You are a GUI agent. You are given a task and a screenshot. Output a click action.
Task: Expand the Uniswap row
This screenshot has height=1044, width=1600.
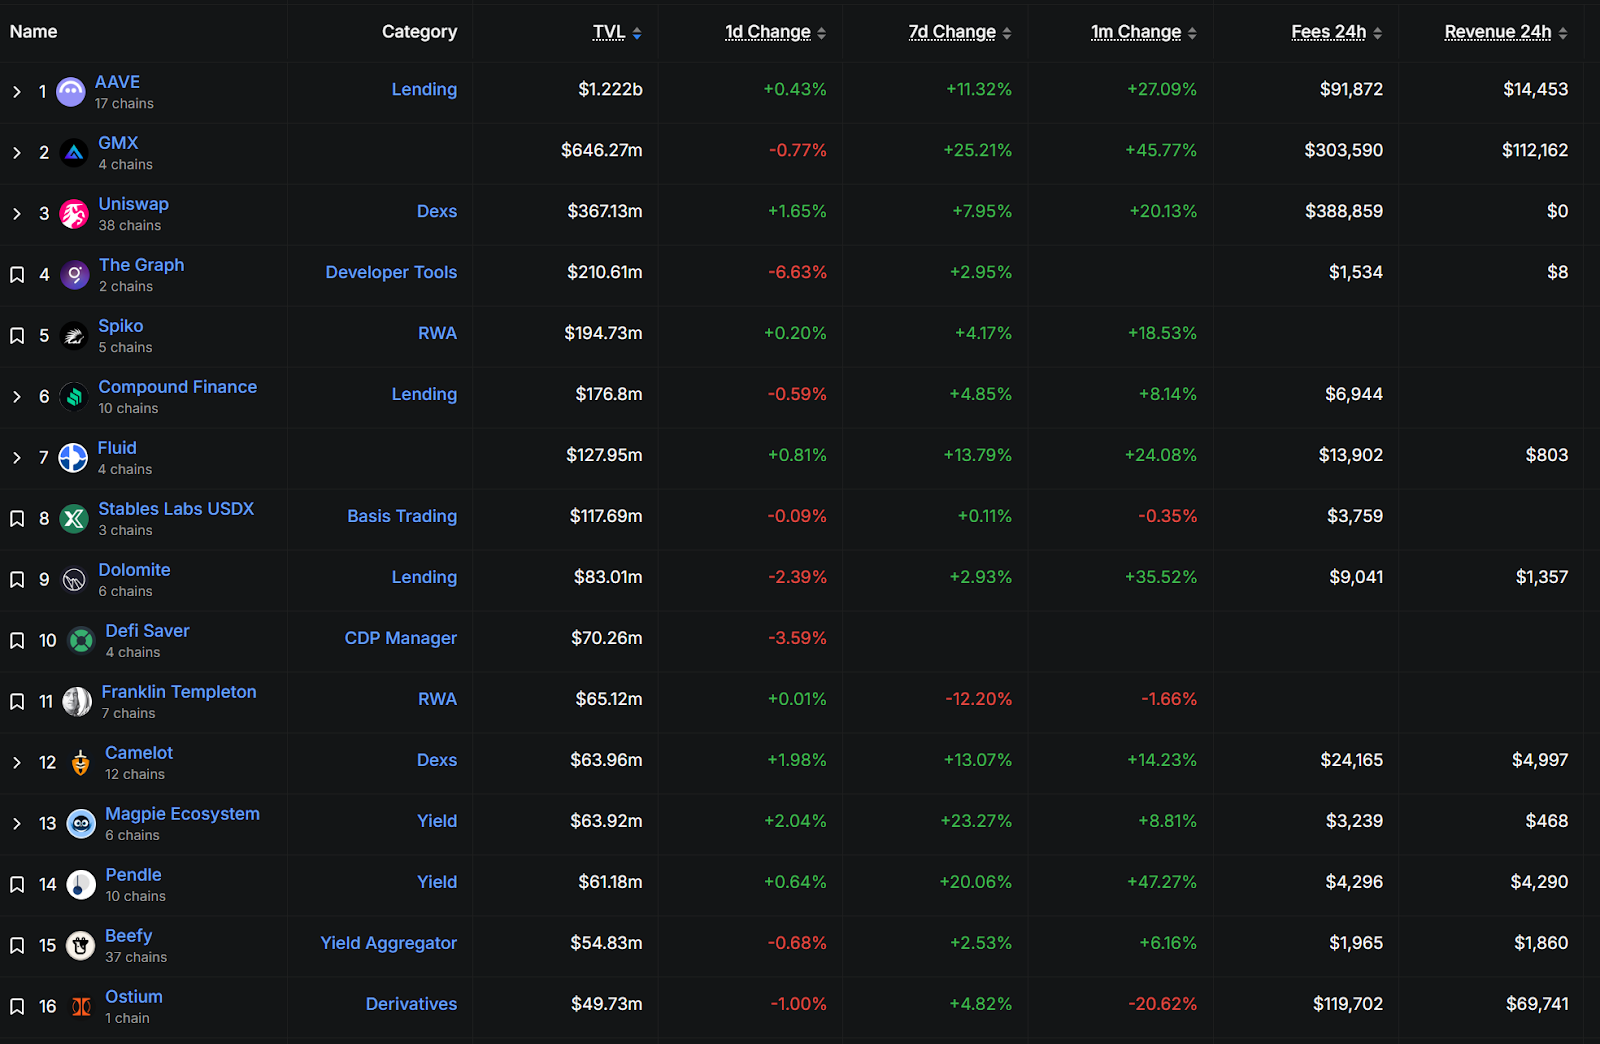tap(17, 214)
